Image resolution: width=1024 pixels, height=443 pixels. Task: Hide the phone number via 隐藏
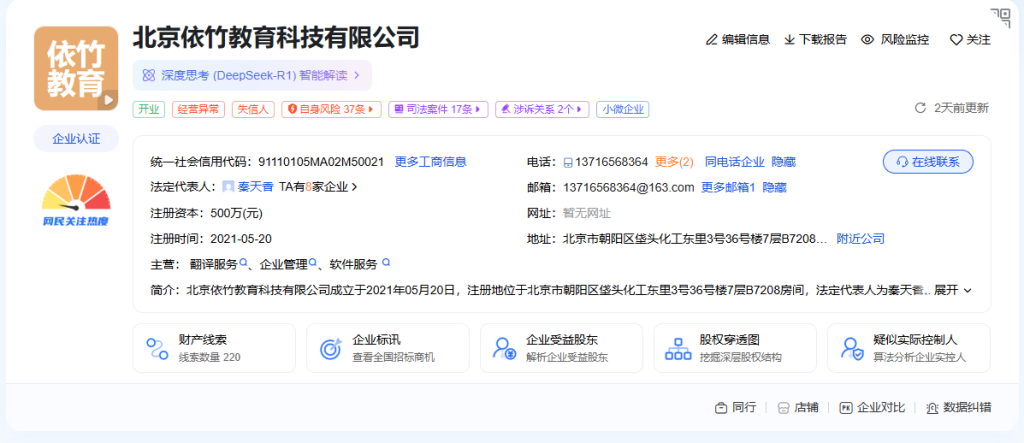pos(784,162)
